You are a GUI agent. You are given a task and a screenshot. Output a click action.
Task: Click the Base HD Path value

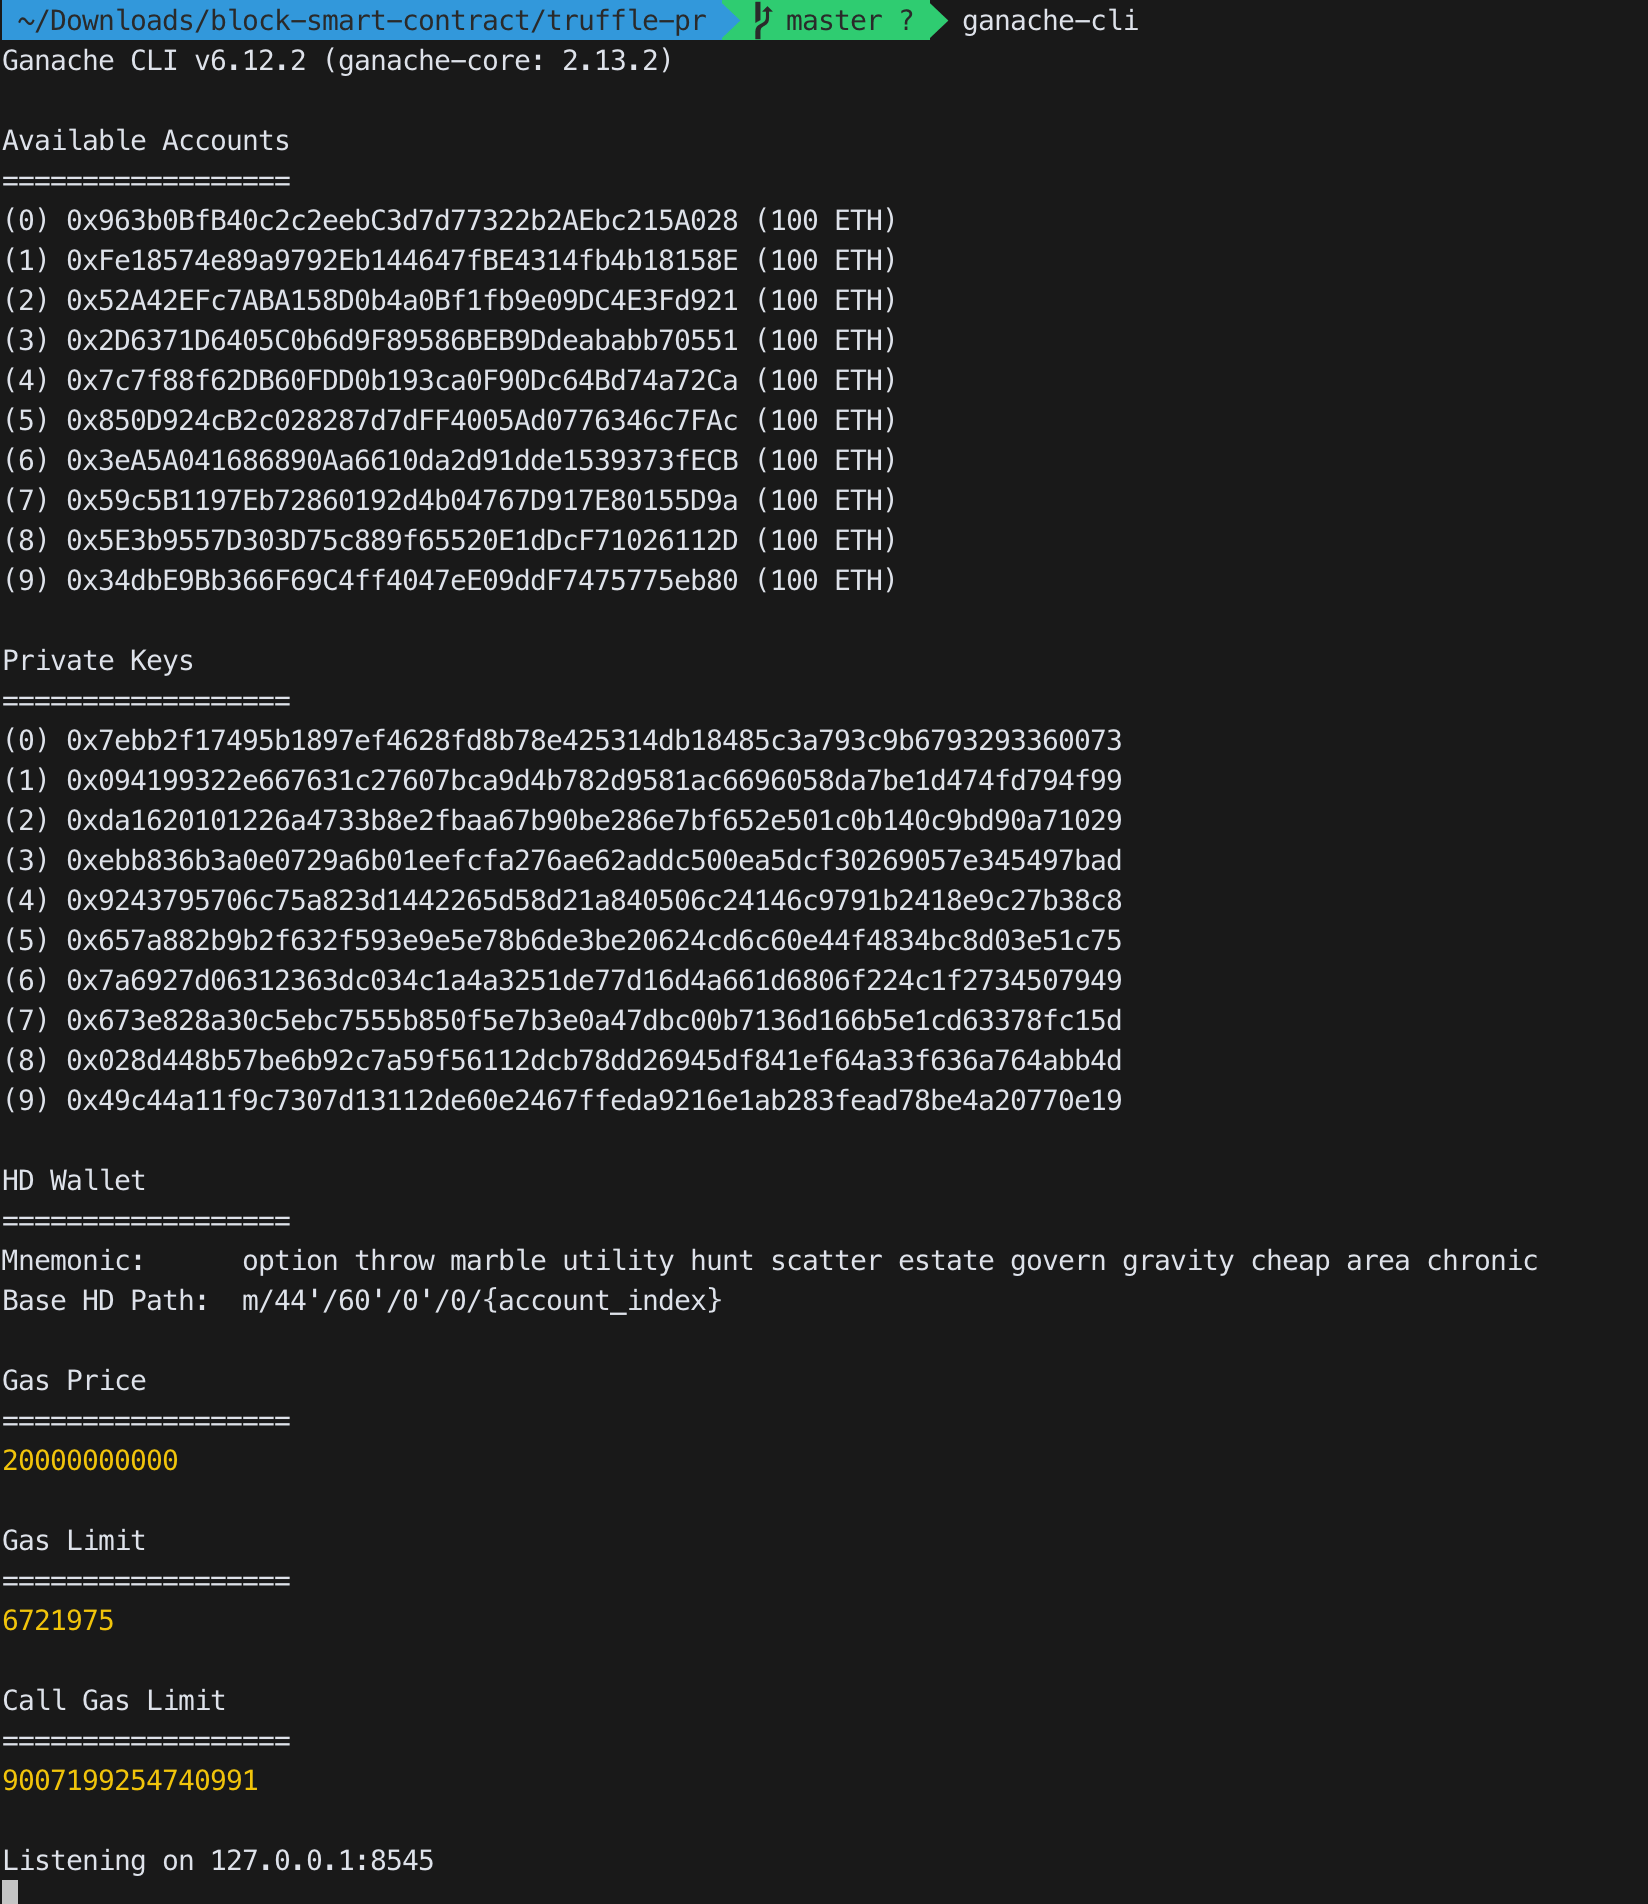[481, 1301]
